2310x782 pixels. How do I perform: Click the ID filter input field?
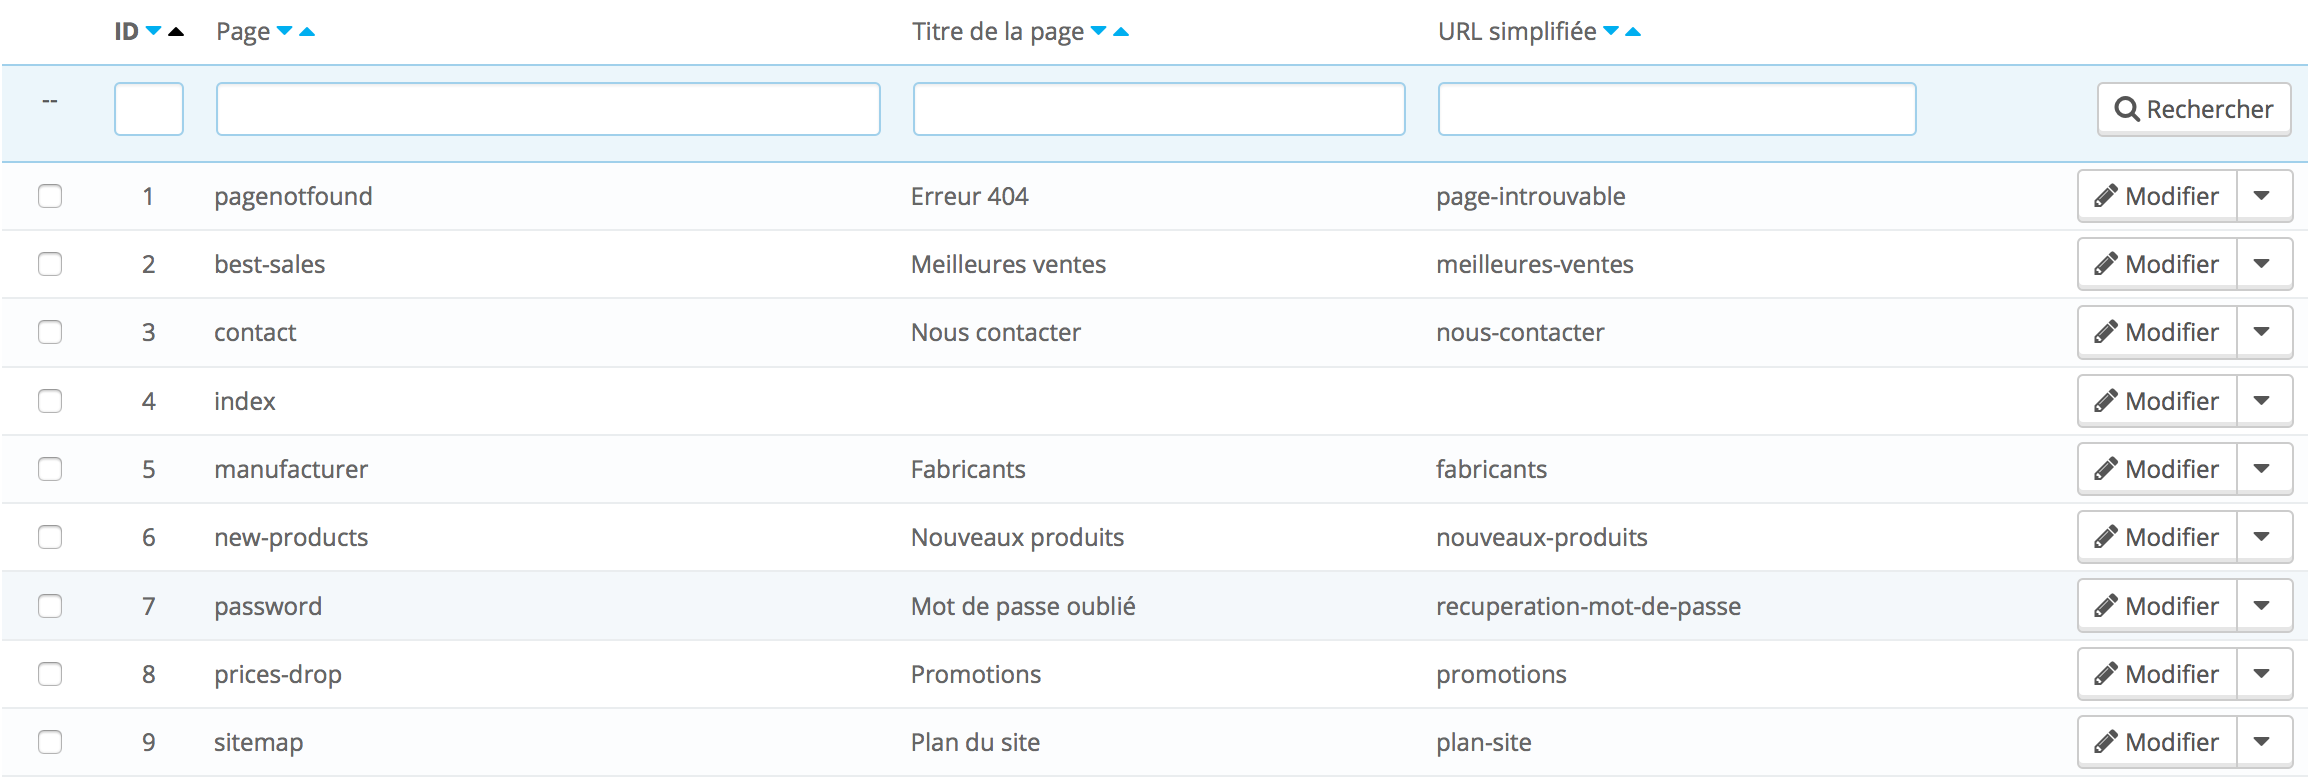(x=149, y=109)
